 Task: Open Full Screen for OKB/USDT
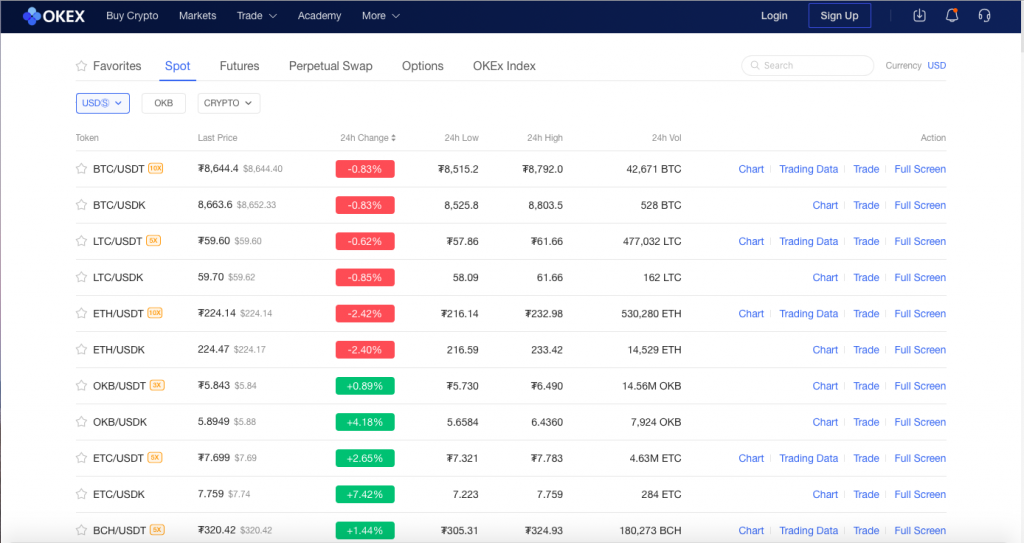tap(920, 386)
